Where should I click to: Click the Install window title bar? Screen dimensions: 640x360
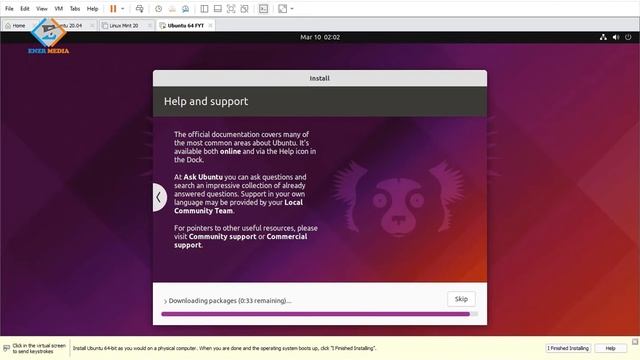(x=320, y=78)
